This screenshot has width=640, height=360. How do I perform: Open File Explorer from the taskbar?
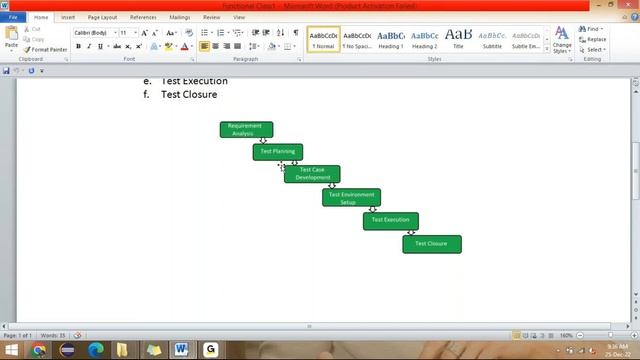(x=122, y=350)
